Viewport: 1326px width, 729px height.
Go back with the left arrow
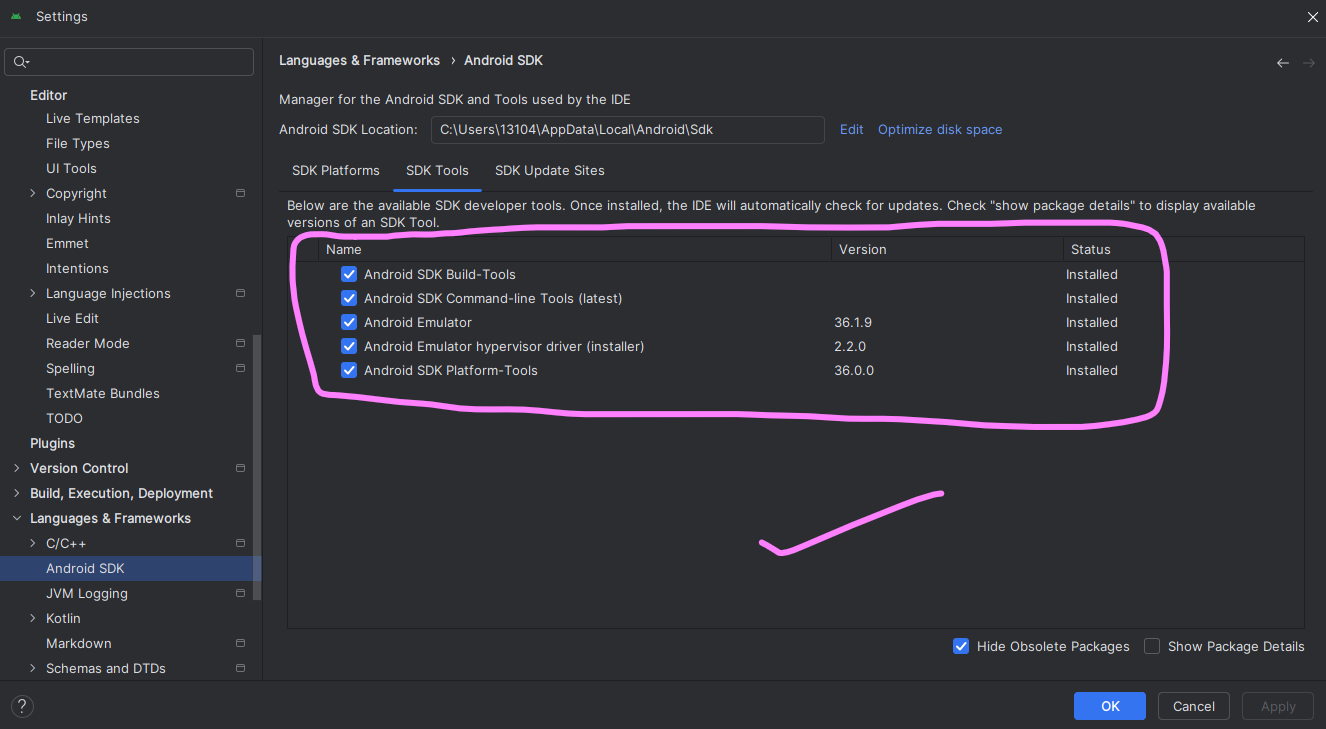coord(1283,63)
